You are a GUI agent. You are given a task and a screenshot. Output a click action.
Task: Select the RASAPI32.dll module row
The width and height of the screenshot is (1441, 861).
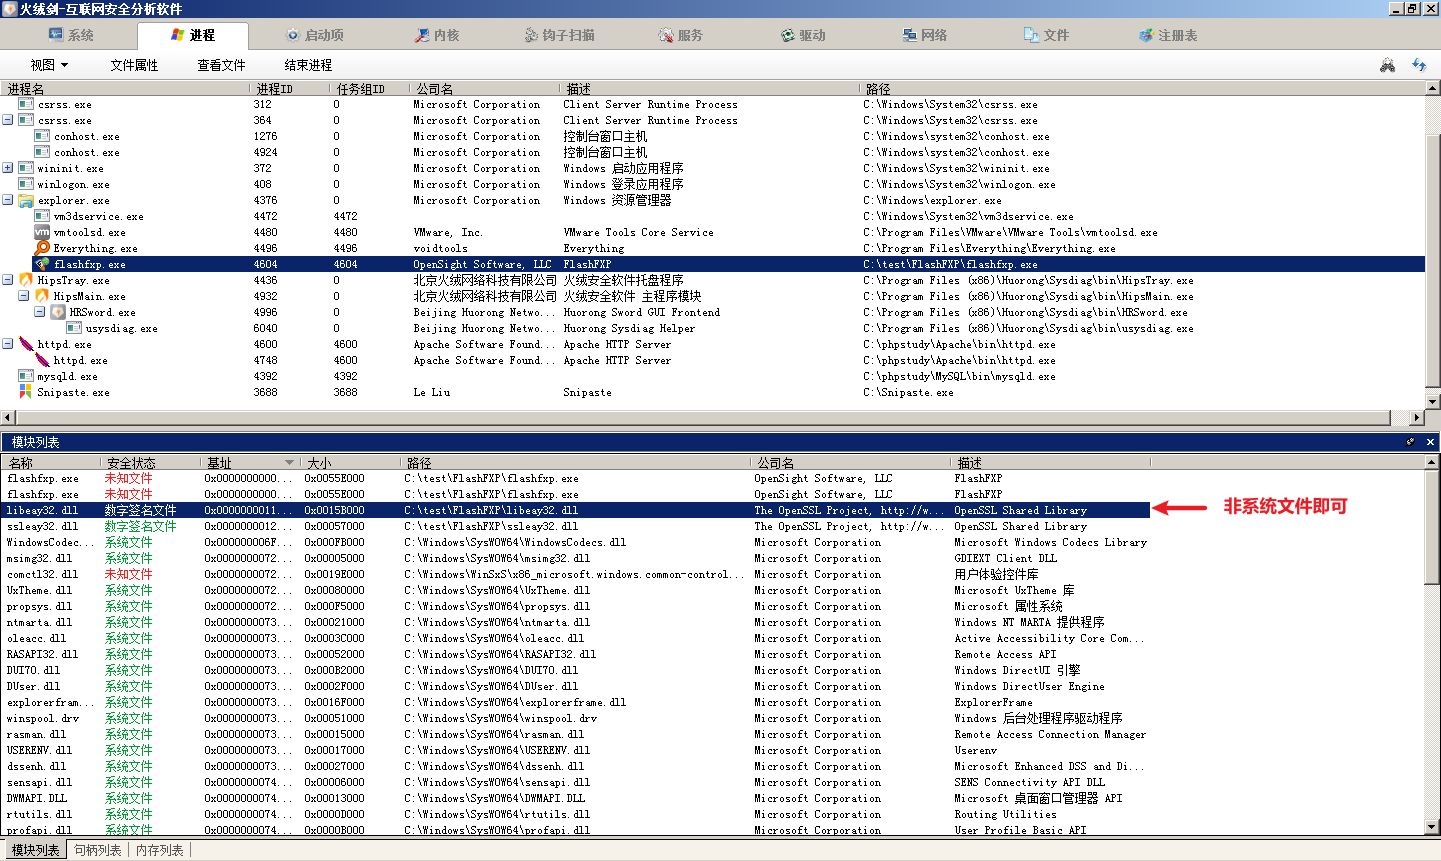(576, 654)
